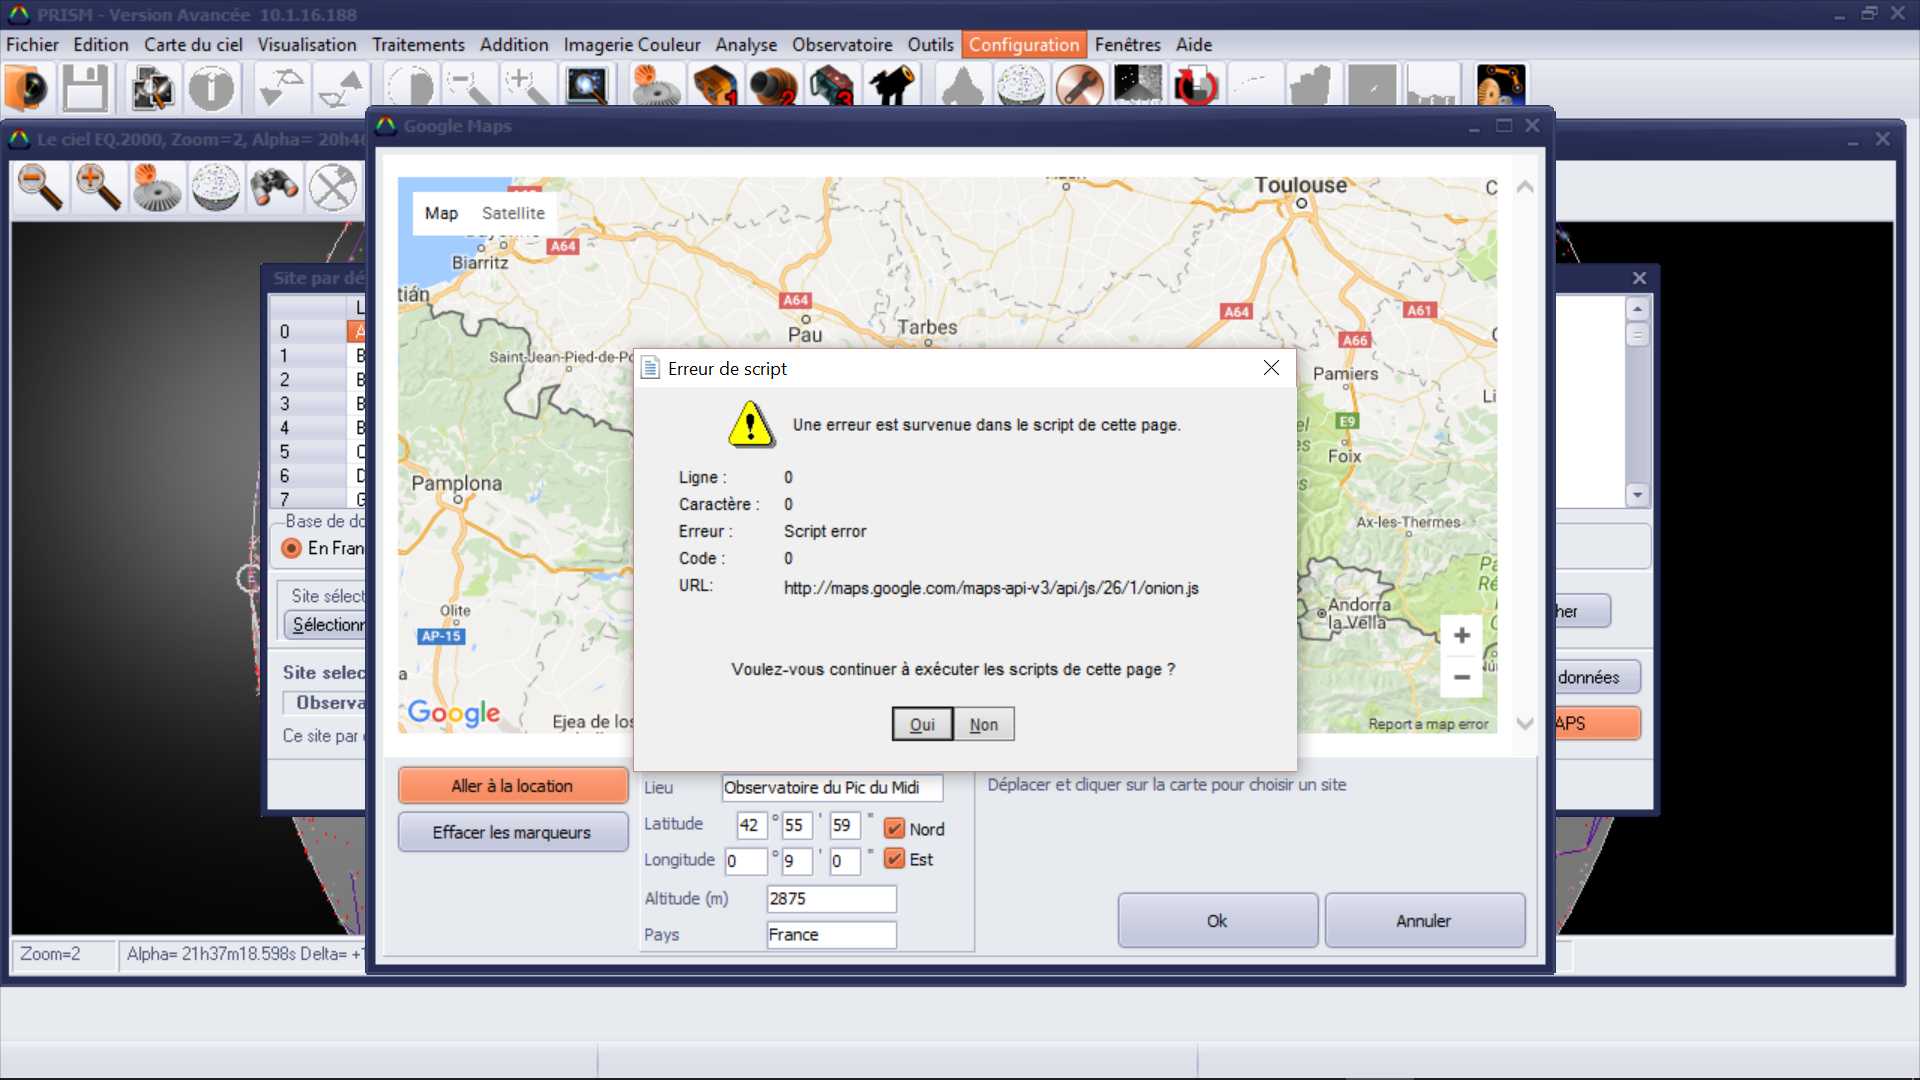Zoom in on Google map with plus
Image resolution: width=1920 pixels, height=1080 pixels.
click(x=1461, y=635)
